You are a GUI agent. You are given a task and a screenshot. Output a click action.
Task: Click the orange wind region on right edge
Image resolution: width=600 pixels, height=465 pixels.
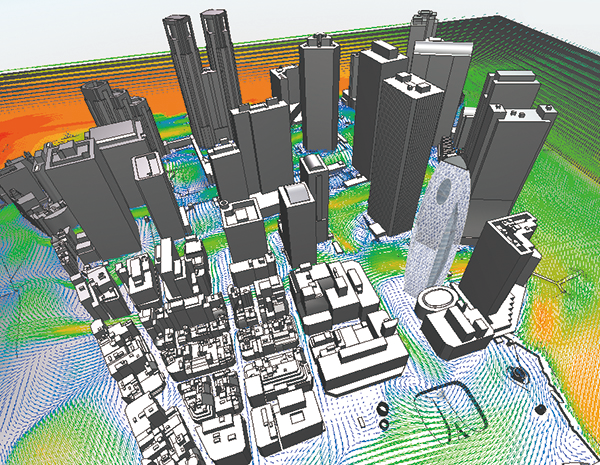(x=578, y=300)
